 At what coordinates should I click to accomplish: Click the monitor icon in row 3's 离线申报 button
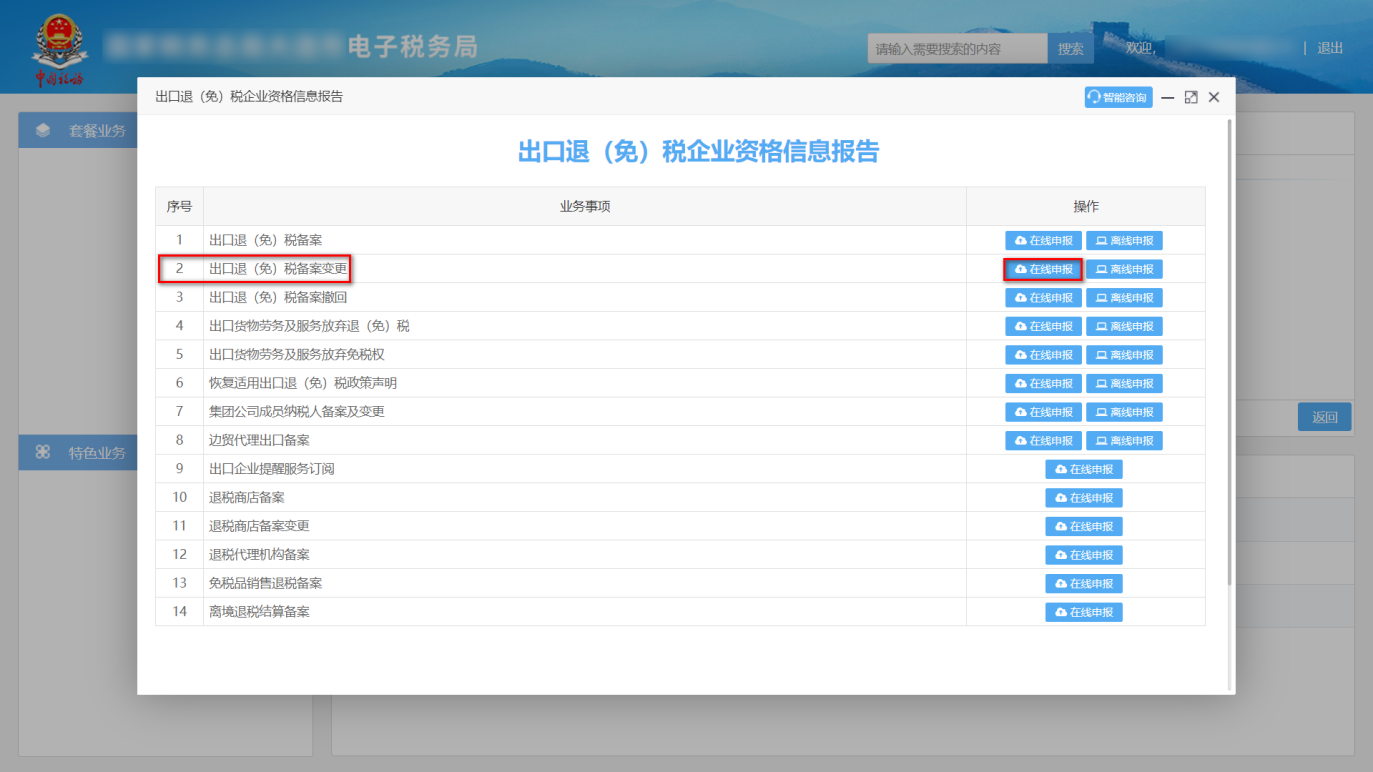(1101, 297)
